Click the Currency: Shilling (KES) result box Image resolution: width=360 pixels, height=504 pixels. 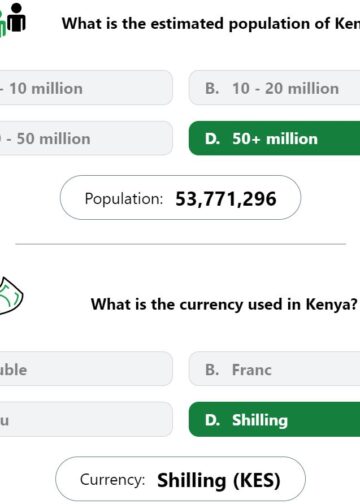(x=180, y=479)
